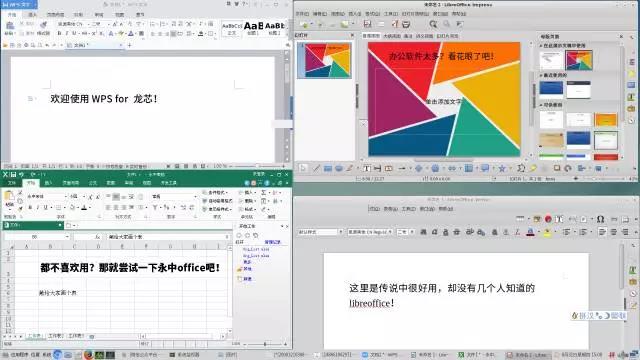This screenshot has height=360, width=640.
Task: Open the second ribbon tab in WPS Writer
Action: [32, 15]
